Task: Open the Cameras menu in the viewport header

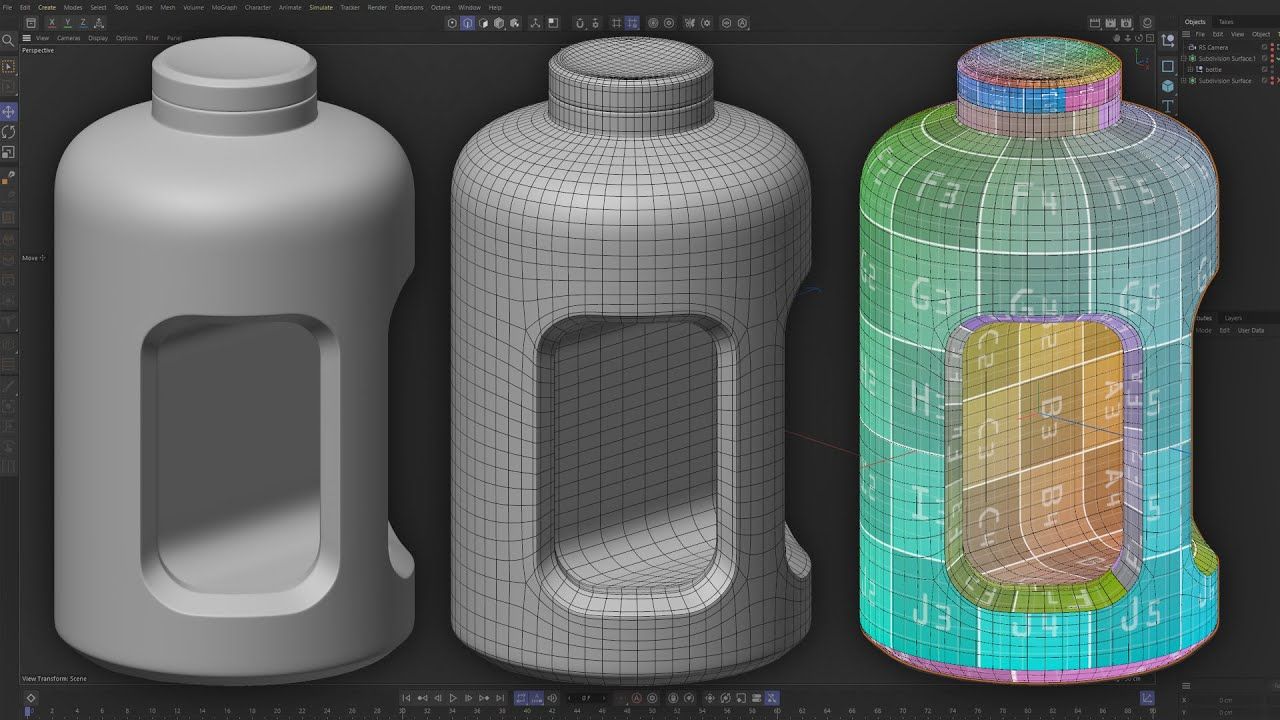Action: pos(68,38)
